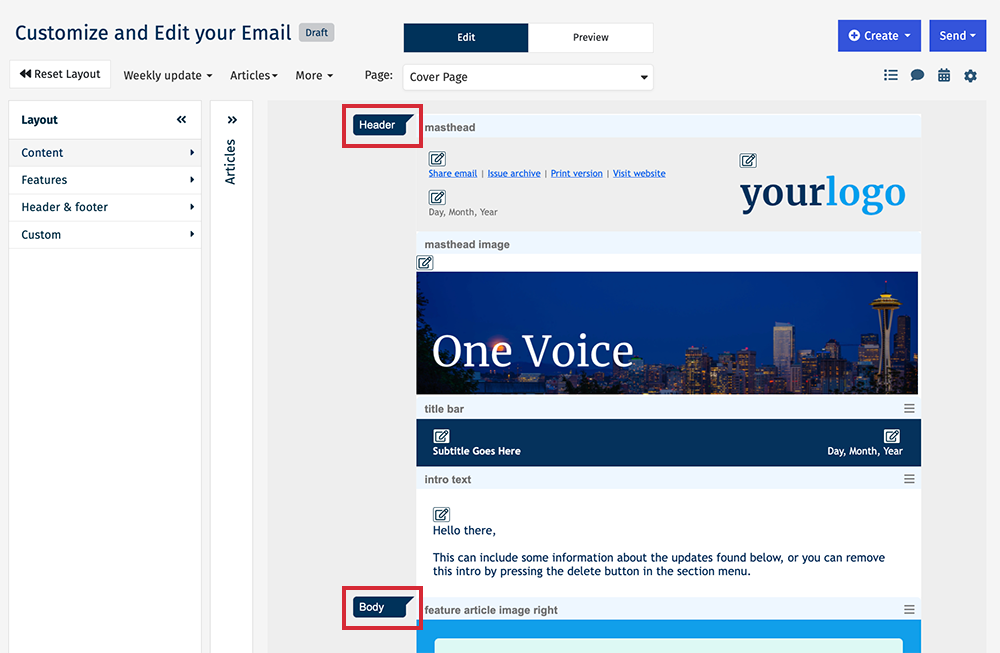Click Reset Layout button
The width and height of the screenshot is (1000, 653).
coord(60,74)
